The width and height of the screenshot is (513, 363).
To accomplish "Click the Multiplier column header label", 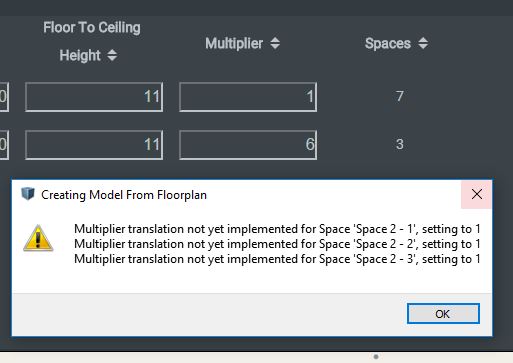I will tap(234, 43).
